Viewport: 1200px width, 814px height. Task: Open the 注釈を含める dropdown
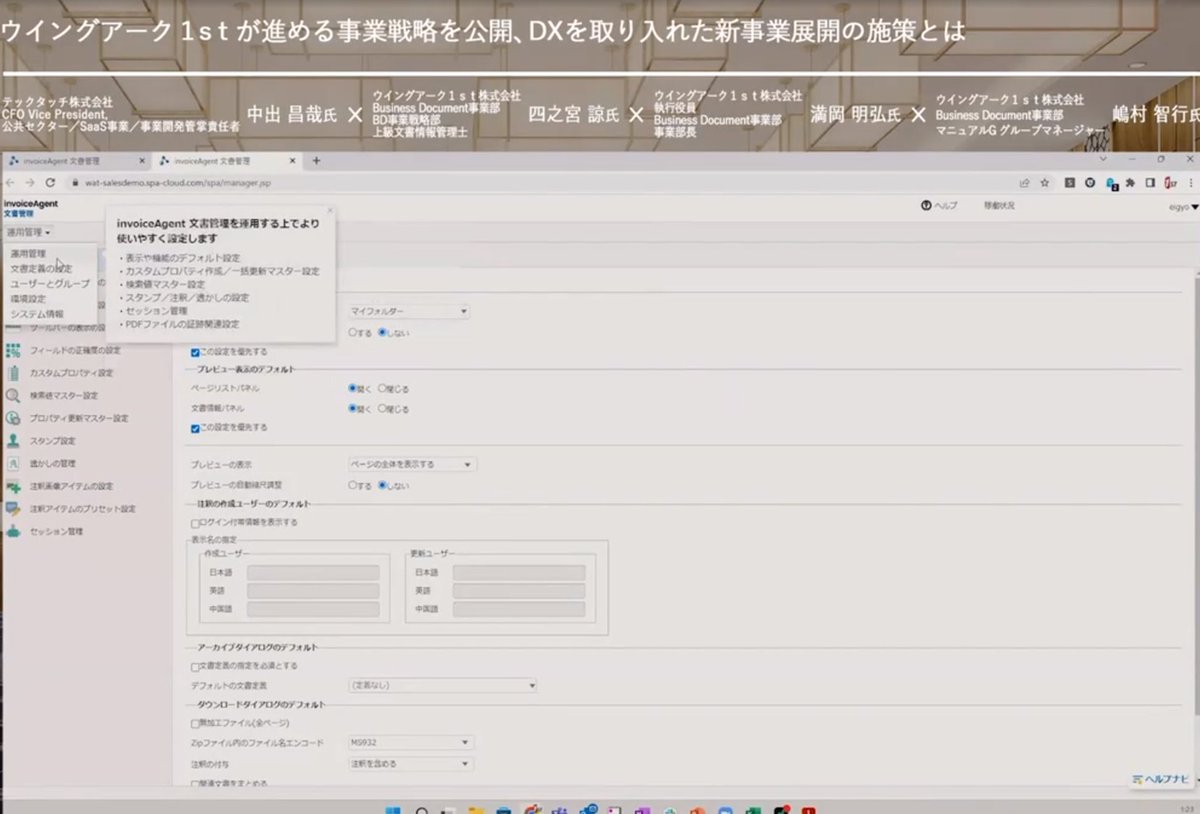410,764
